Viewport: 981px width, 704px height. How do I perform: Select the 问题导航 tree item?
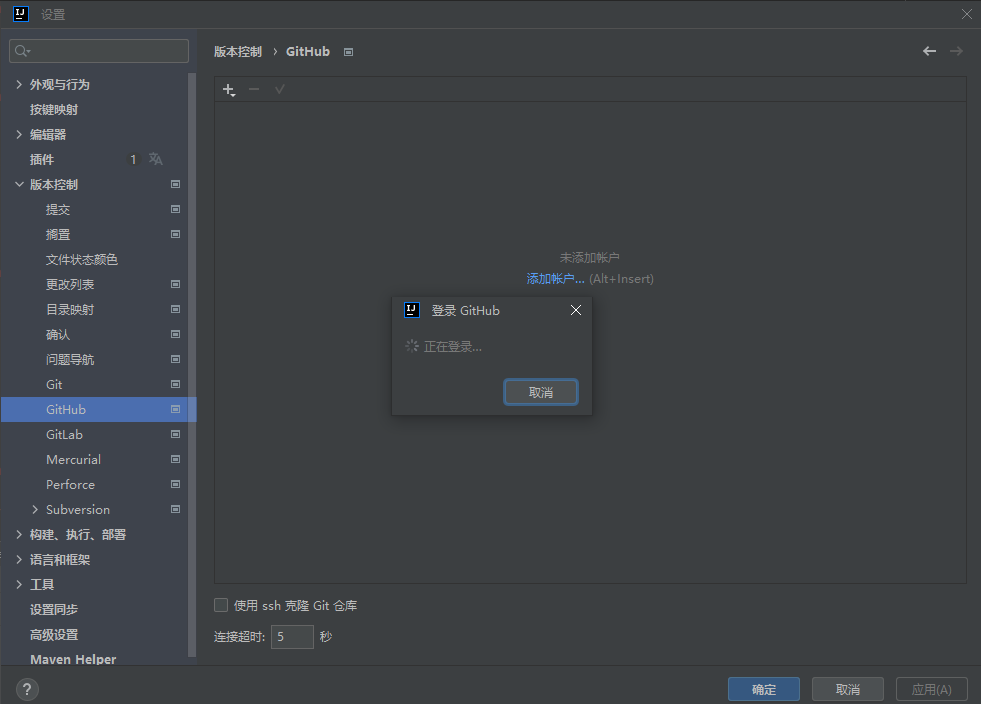coord(70,360)
